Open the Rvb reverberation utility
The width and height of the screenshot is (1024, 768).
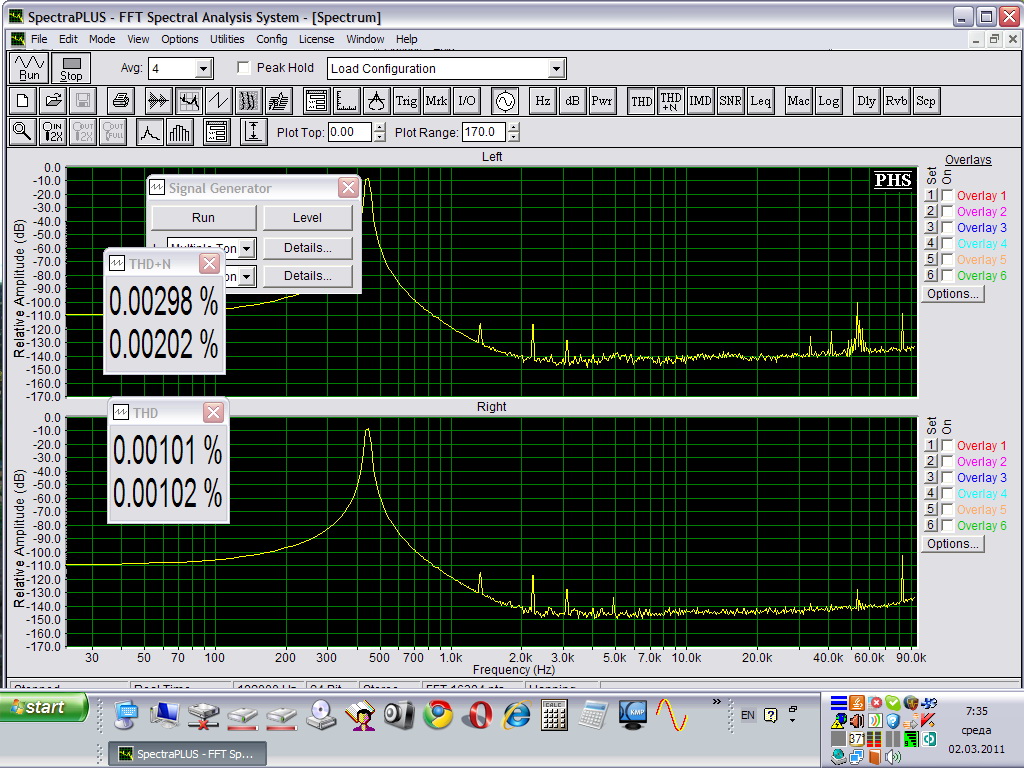(x=896, y=101)
